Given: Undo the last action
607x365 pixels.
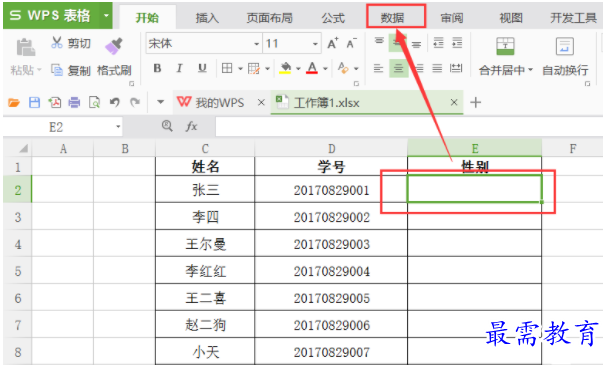Looking at the screenshot, I should 115,103.
